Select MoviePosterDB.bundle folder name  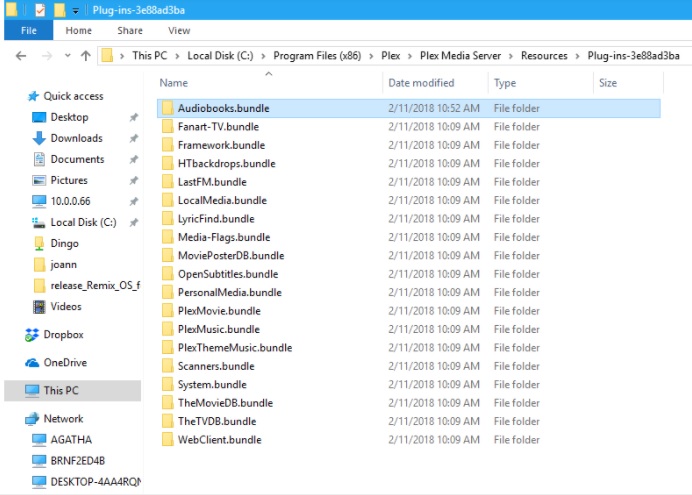tap(231, 256)
